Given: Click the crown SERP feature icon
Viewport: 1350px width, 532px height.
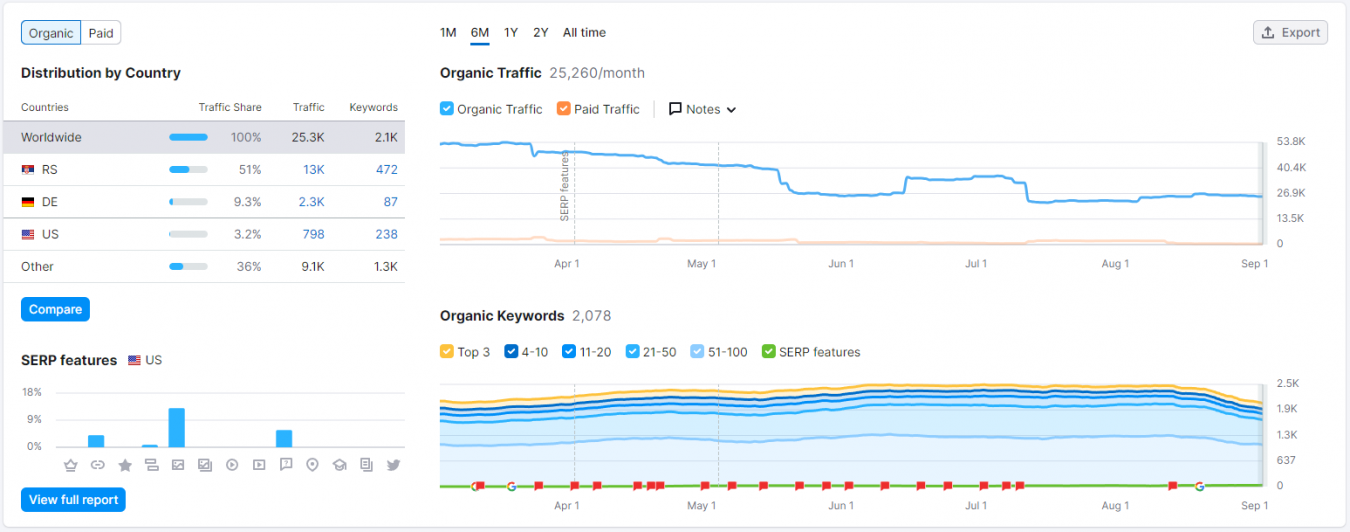Looking at the screenshot, I should [x=70, y=465].
